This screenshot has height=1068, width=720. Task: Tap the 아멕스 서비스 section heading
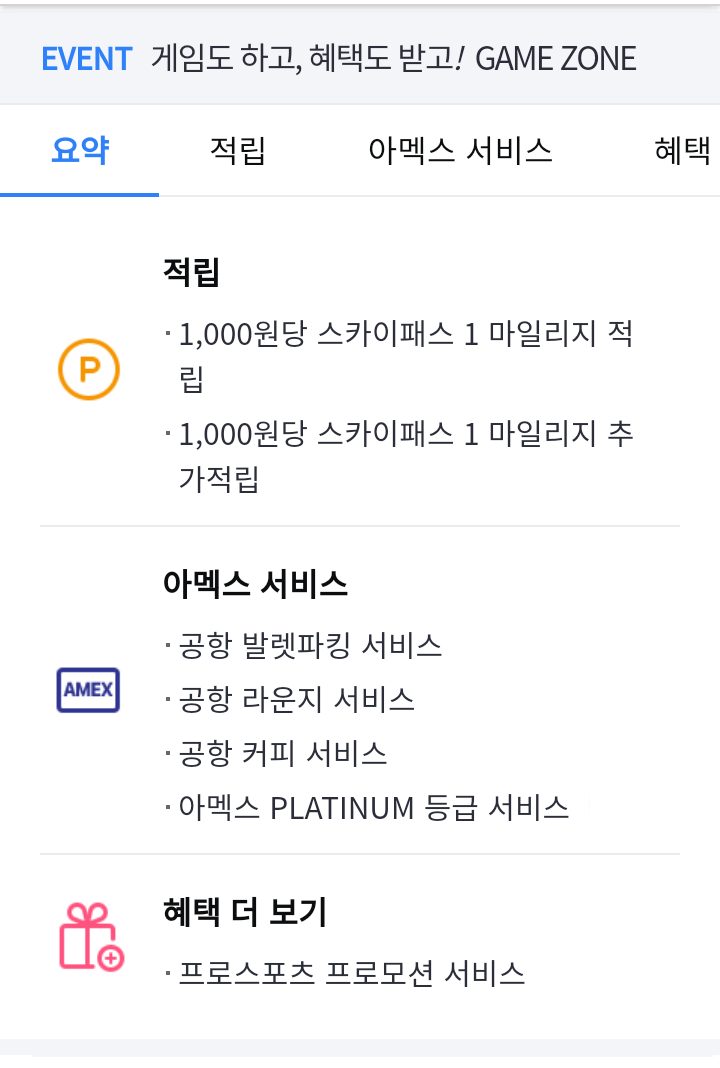click(255, 584)
